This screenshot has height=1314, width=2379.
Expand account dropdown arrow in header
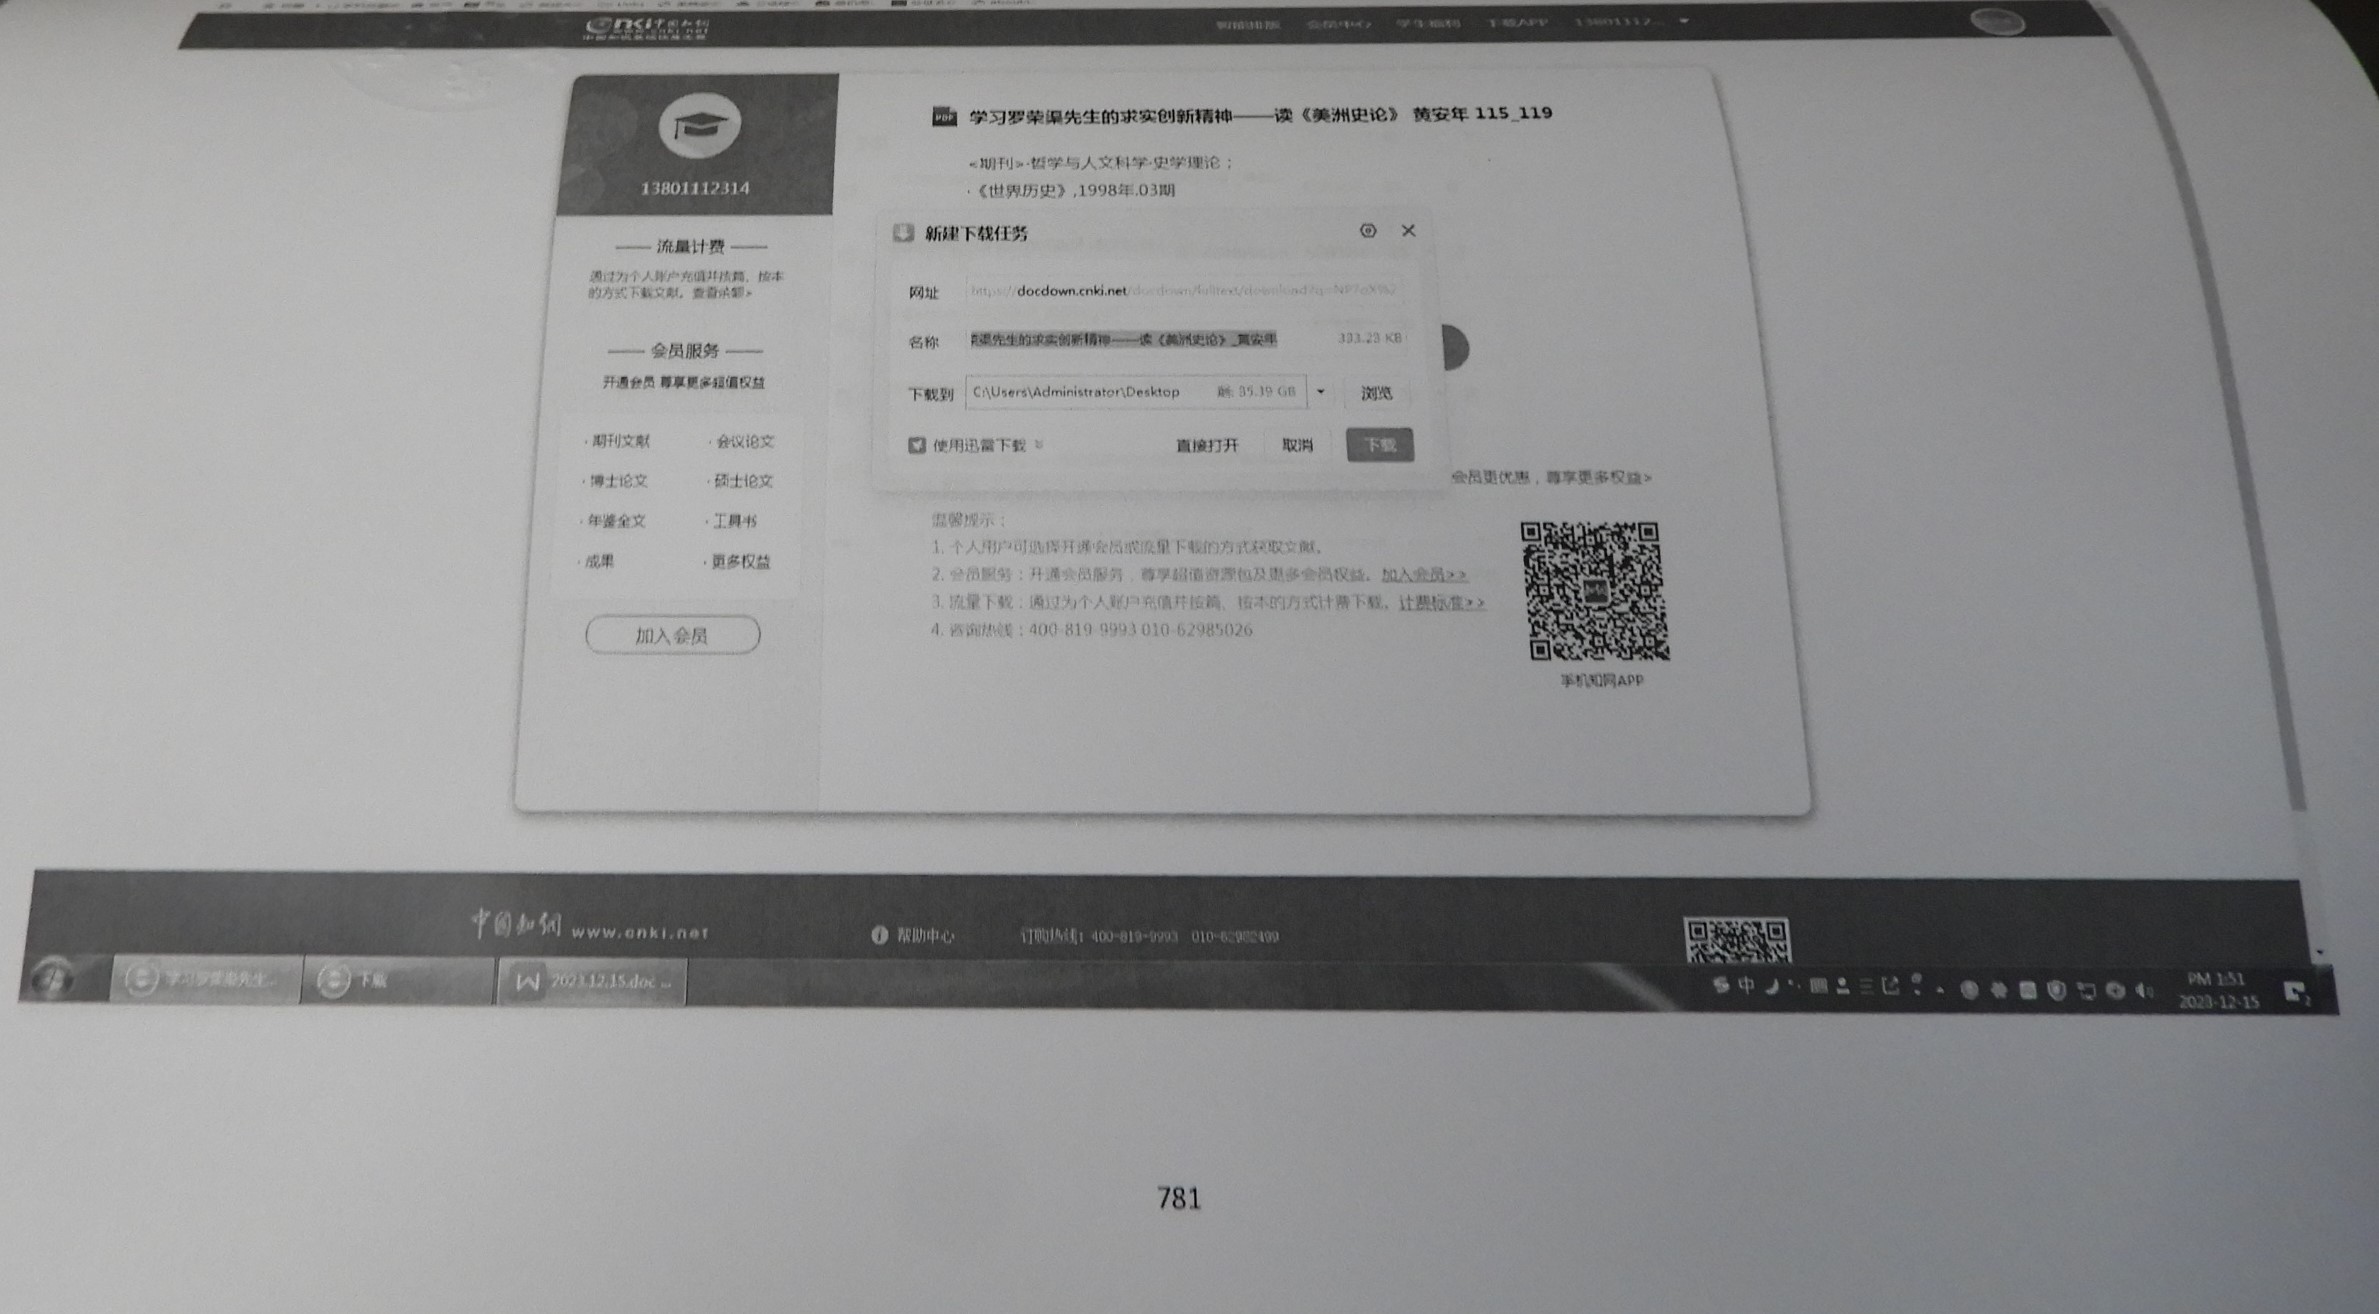(x=1684, y=21)
